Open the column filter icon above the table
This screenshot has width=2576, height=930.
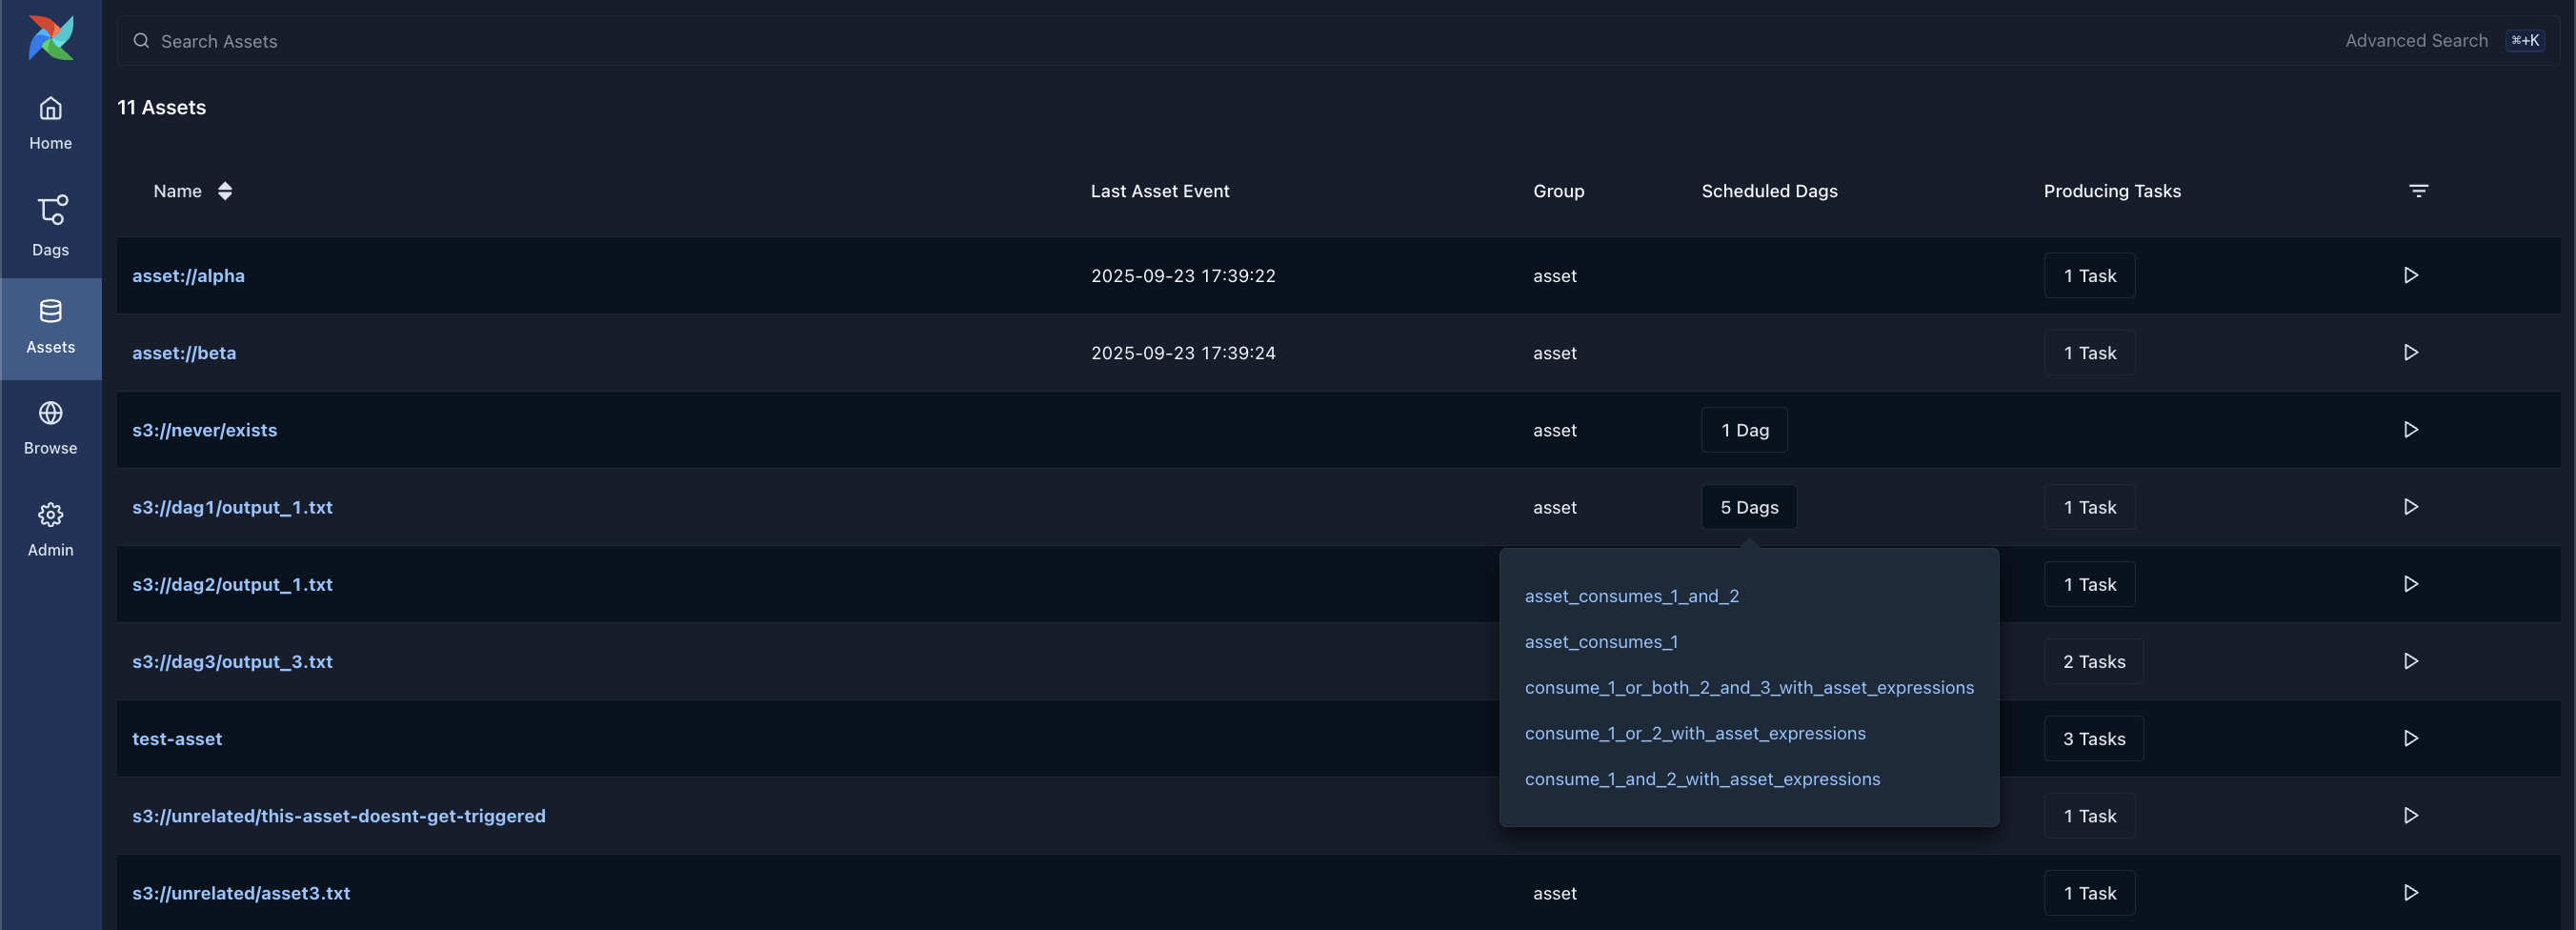click(2419, 191)
